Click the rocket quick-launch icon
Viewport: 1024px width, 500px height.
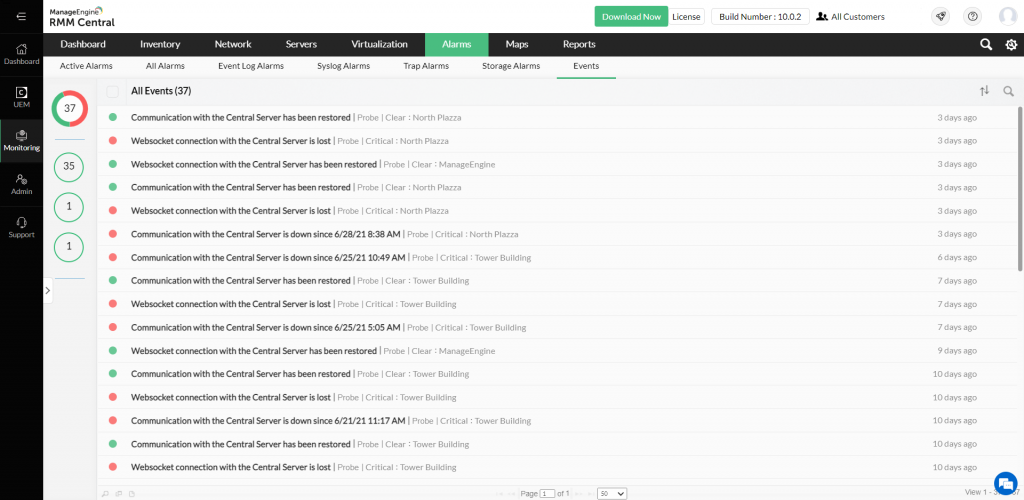[x=940, y=16]
